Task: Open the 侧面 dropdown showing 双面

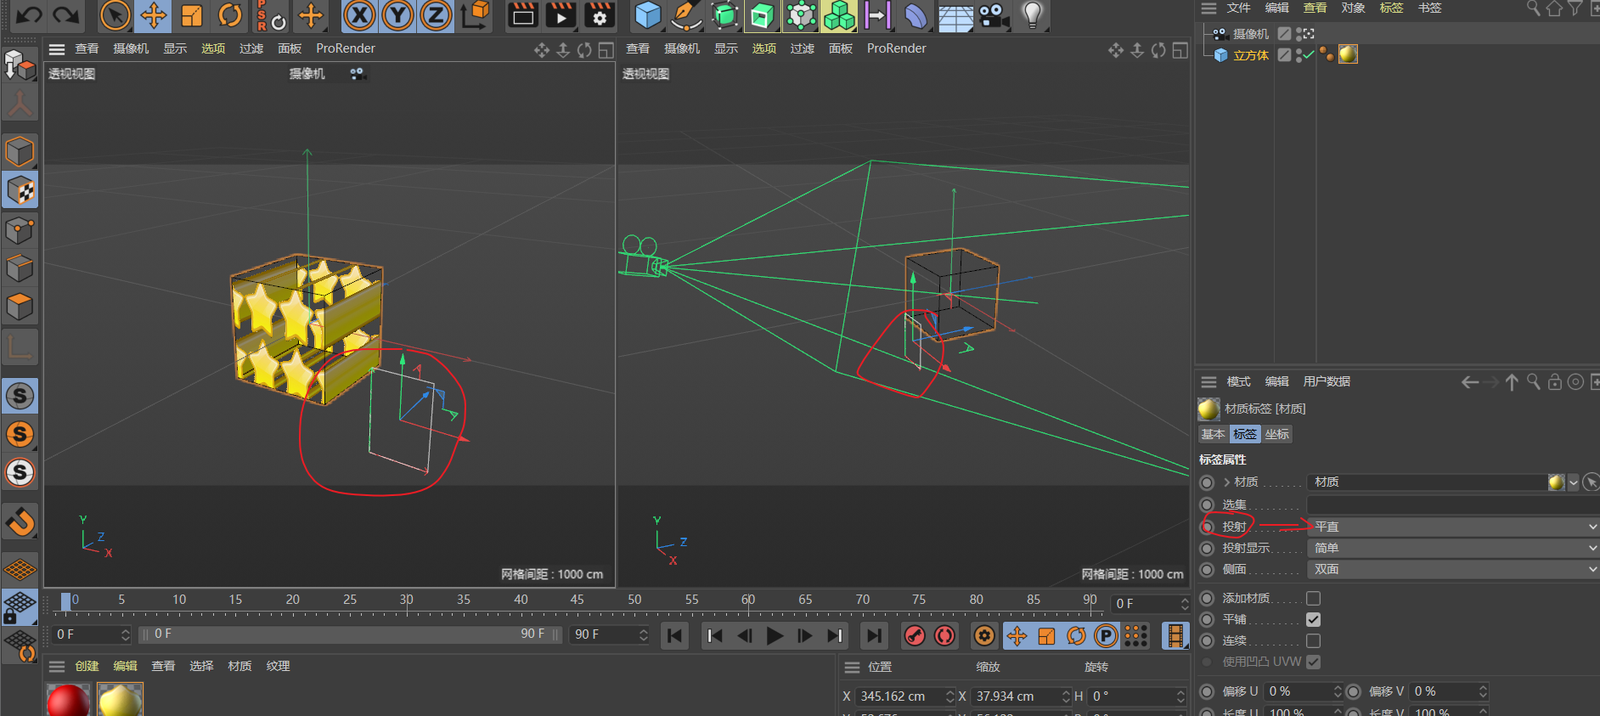Action: click(1452, 570)
